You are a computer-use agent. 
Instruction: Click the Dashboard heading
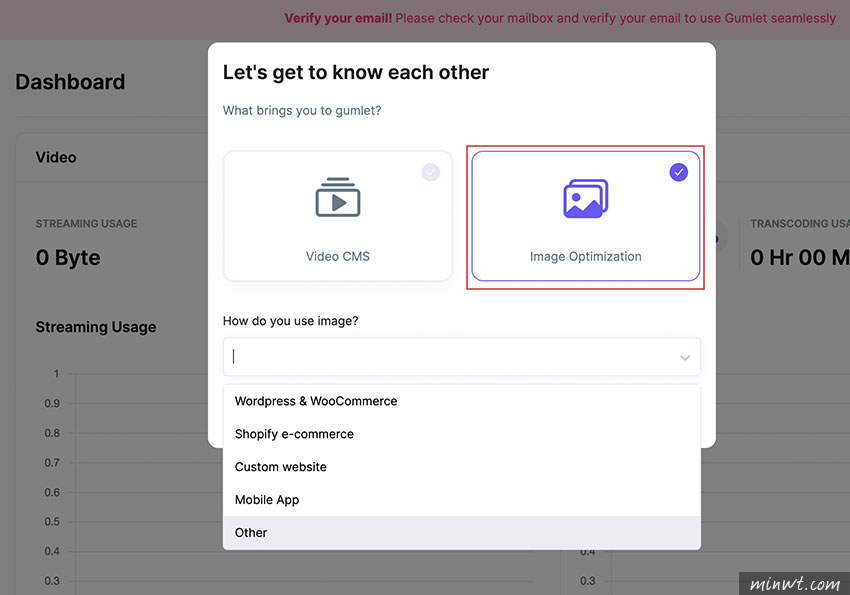pyautogui.click(x=70, y=82)
